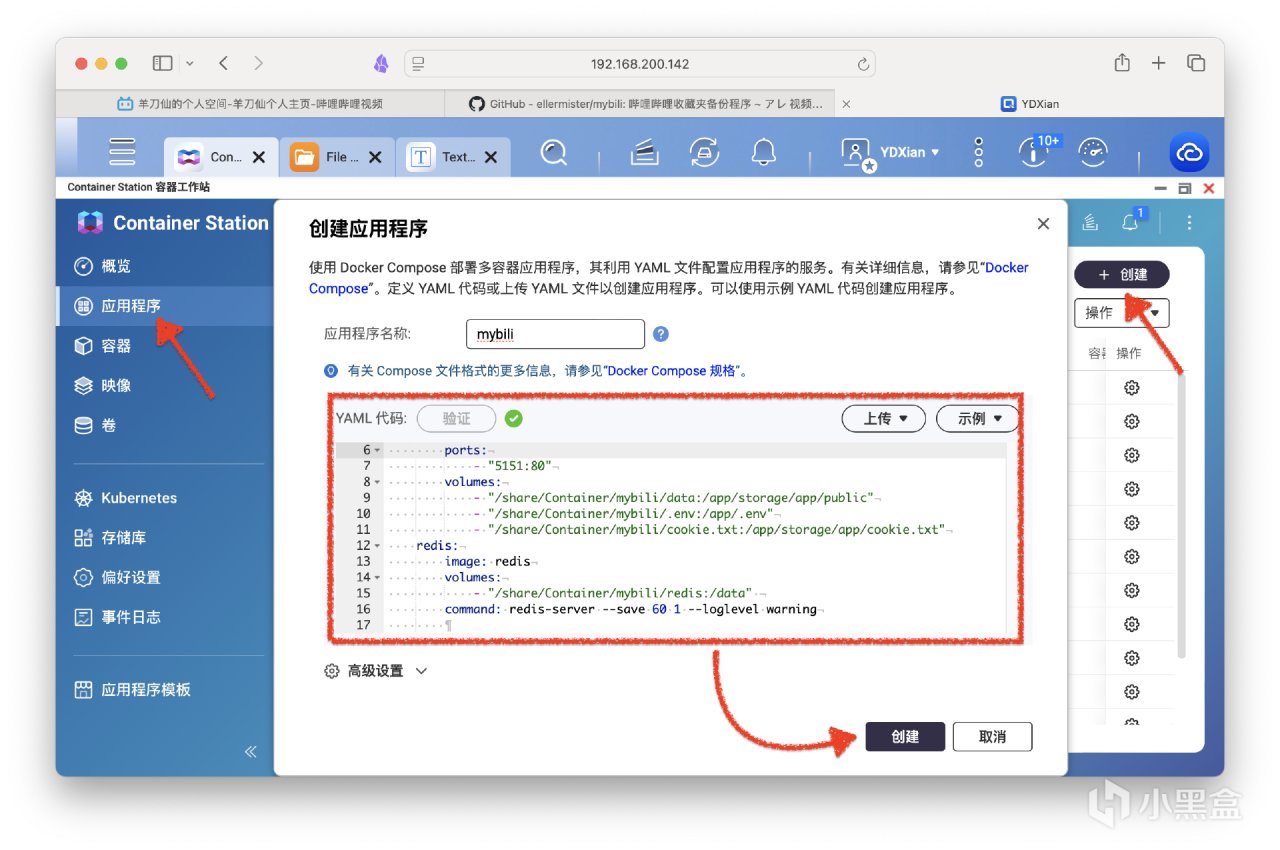Collapse the volumes fold arrow at line 14
Screen dimensions: 1280x850
click(377, 578)
